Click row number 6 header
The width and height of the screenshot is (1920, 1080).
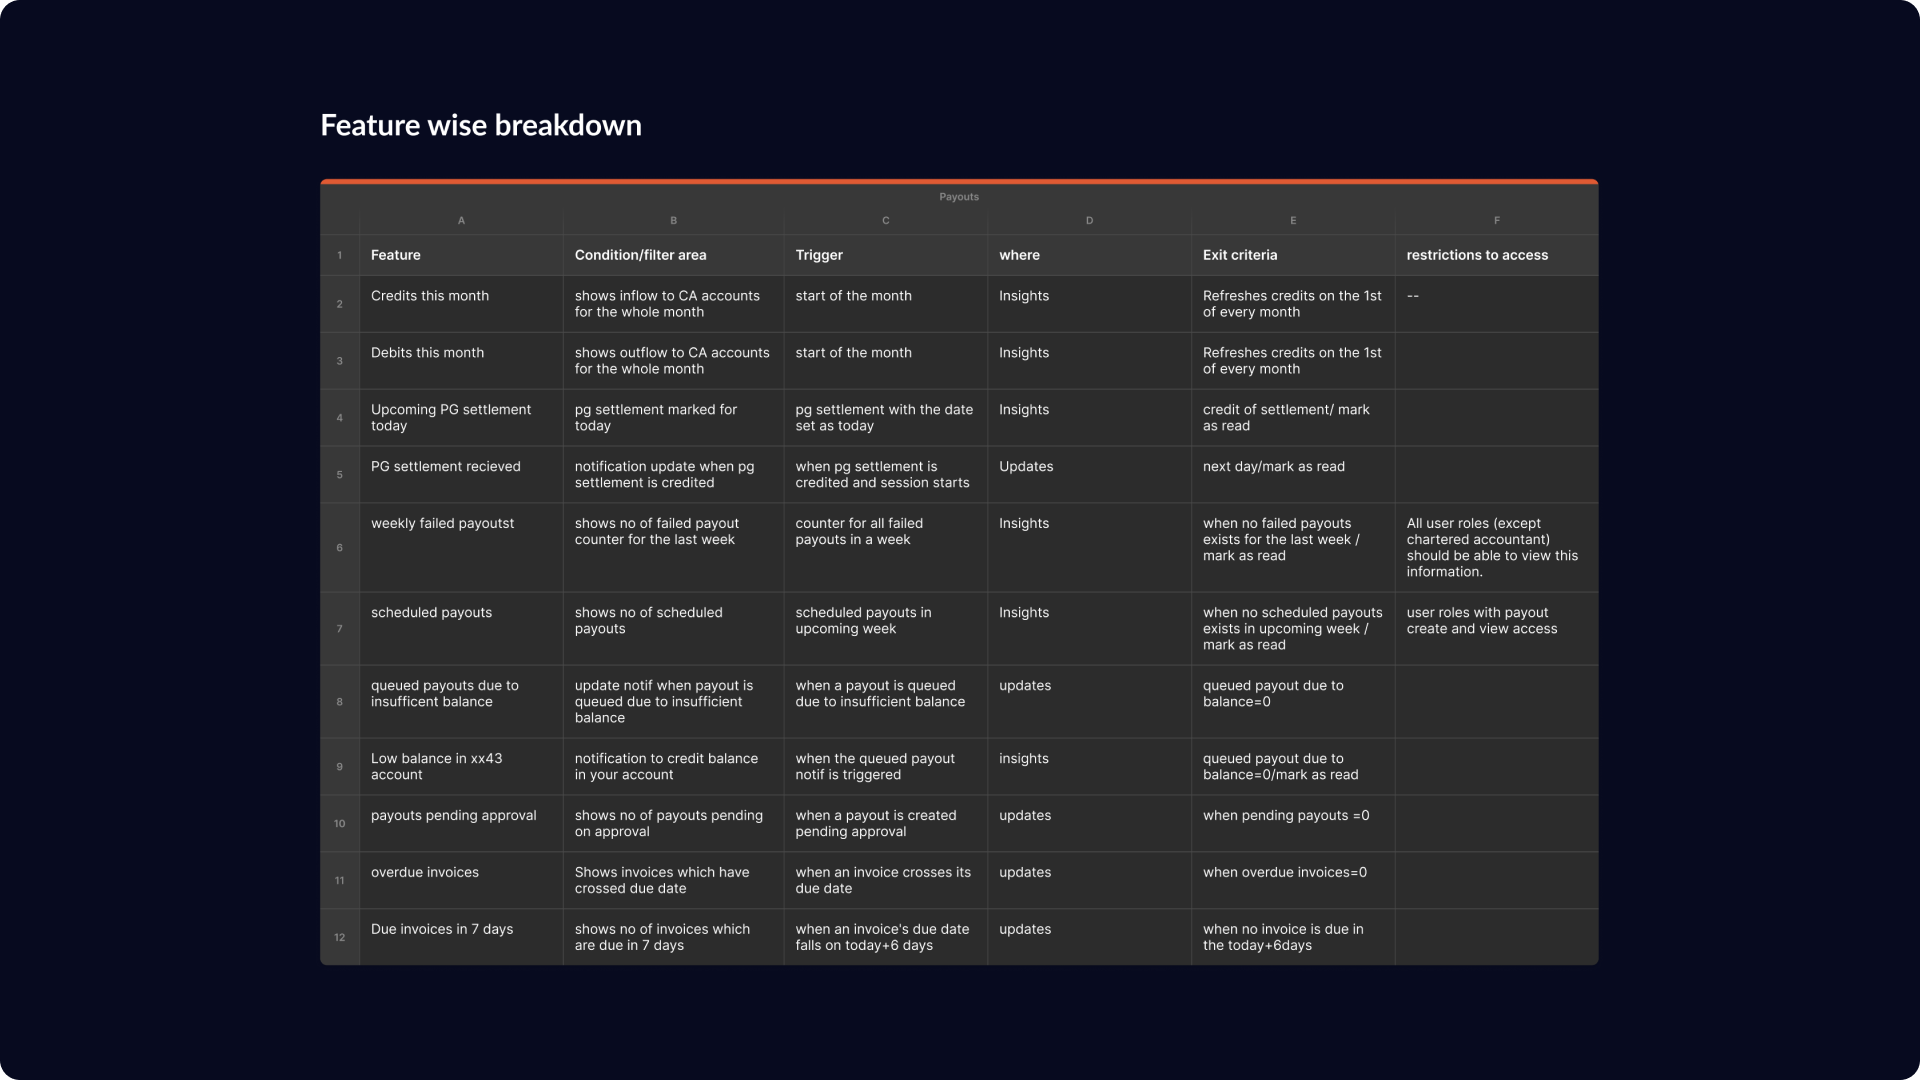pos(339,548)
